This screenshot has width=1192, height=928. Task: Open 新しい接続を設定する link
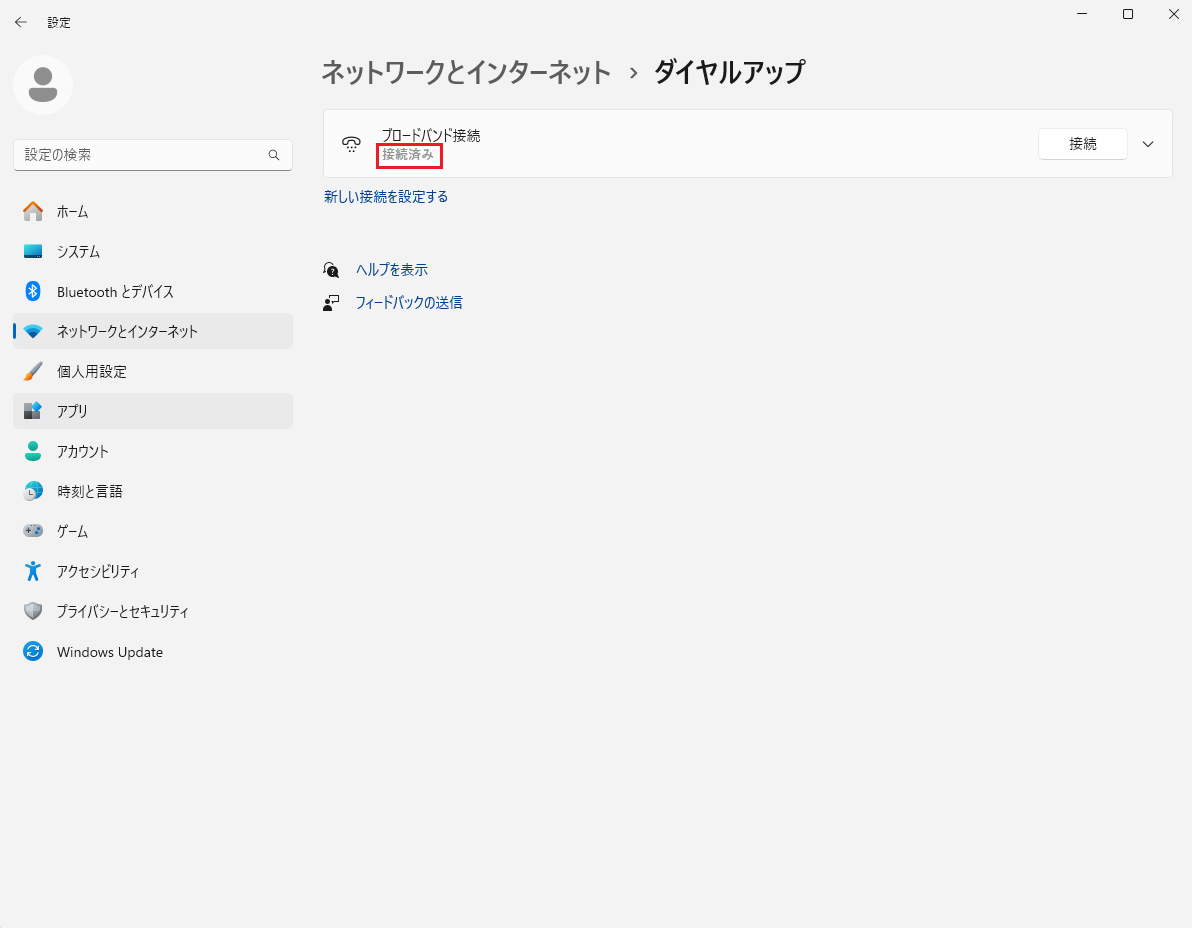click(385, 196)
